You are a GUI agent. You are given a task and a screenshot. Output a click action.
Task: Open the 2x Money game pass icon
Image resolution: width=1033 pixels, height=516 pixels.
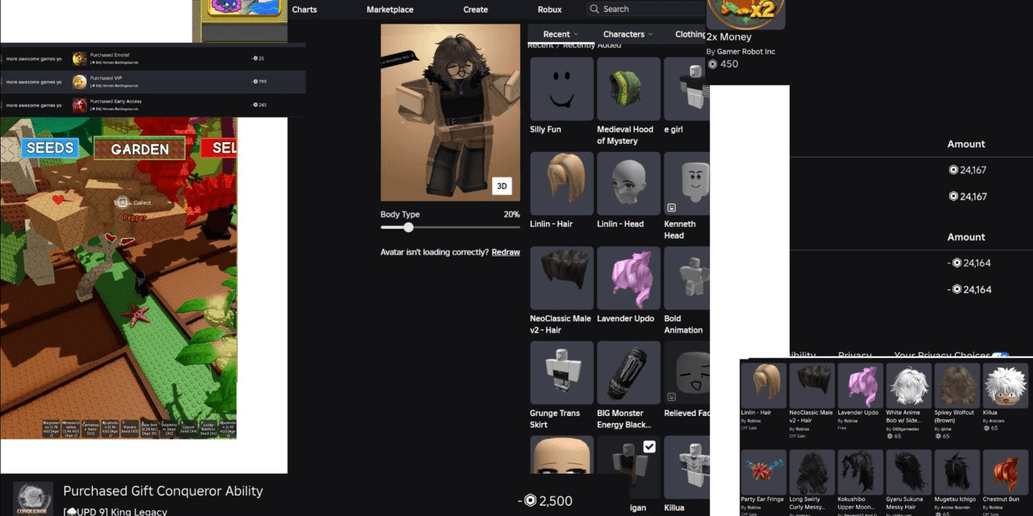click(745, 14)
